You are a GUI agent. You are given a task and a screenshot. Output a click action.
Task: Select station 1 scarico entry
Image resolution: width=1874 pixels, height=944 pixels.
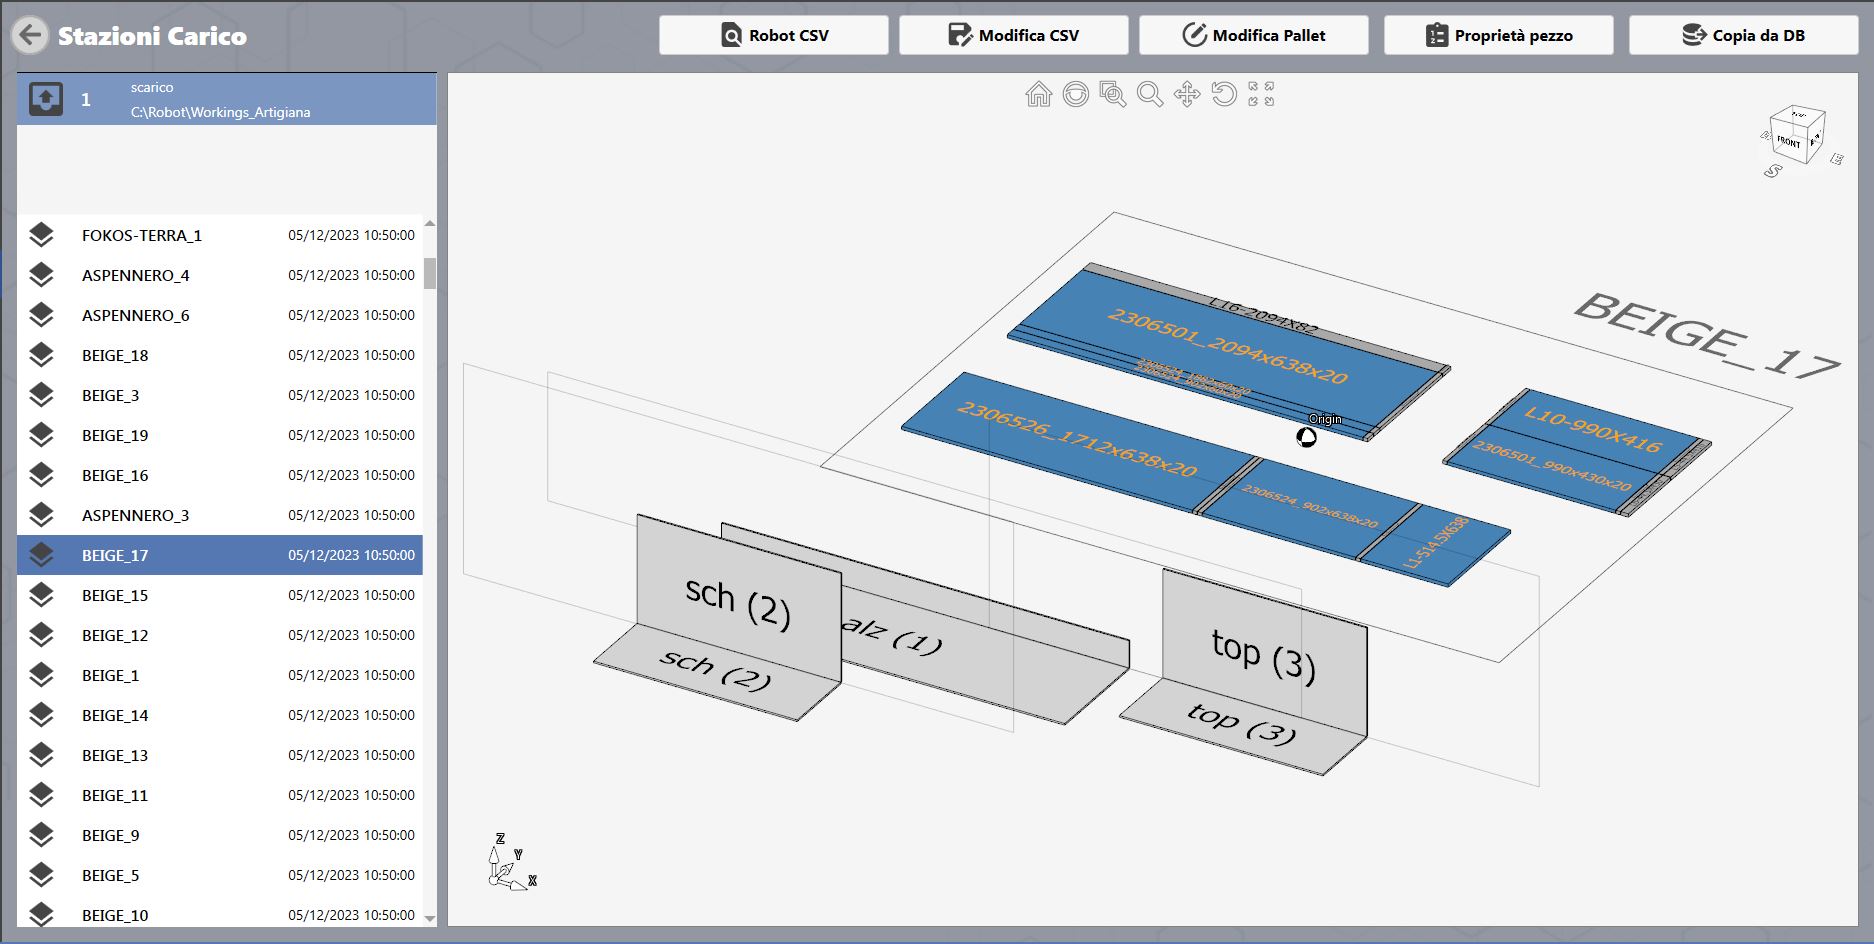click(227, 99)
